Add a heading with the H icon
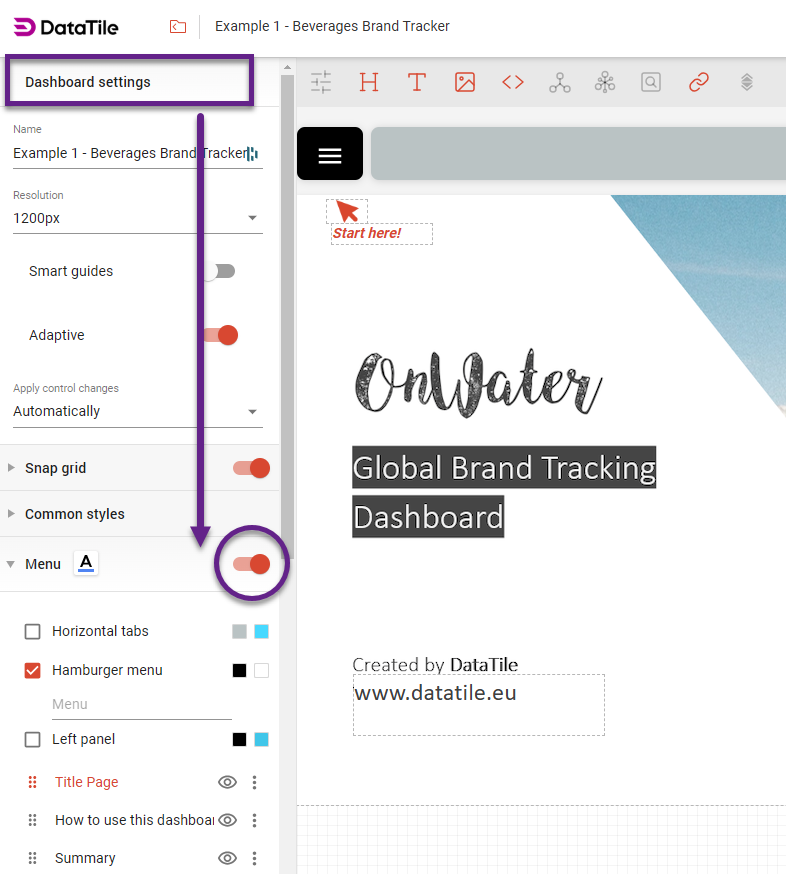The image size is (786, 874). (369, 82)
